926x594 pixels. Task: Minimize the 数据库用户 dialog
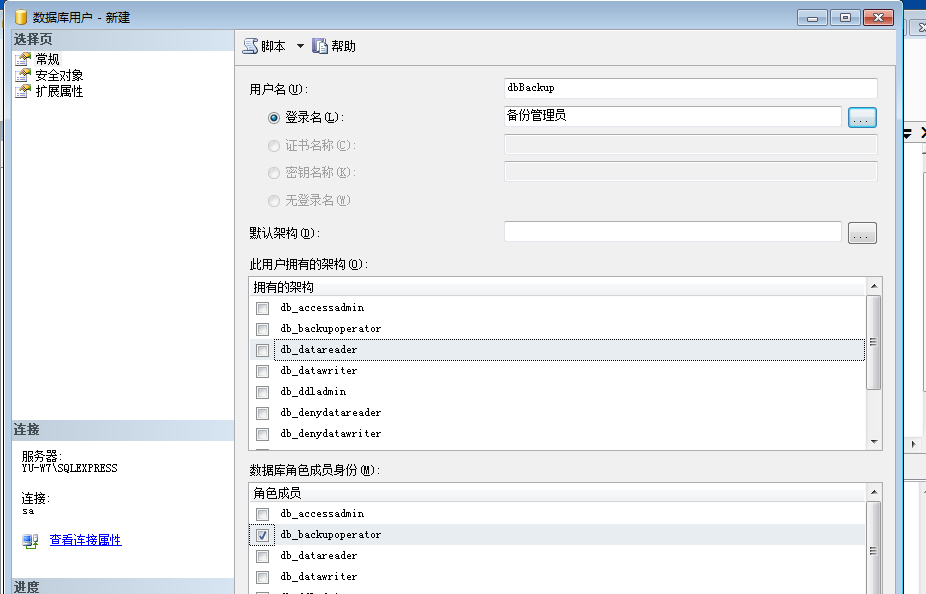click(x=812, y=18)
